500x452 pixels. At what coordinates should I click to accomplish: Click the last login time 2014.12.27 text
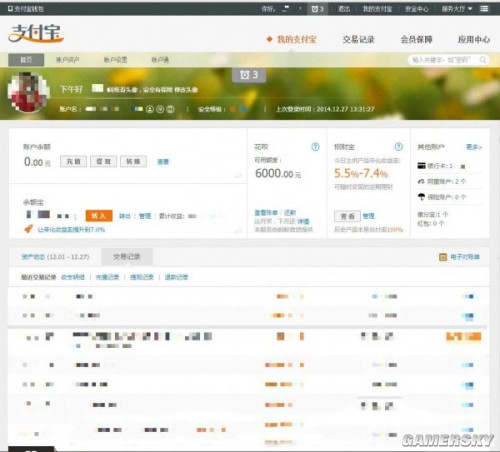pyautogui.click(x=325, y=109)
